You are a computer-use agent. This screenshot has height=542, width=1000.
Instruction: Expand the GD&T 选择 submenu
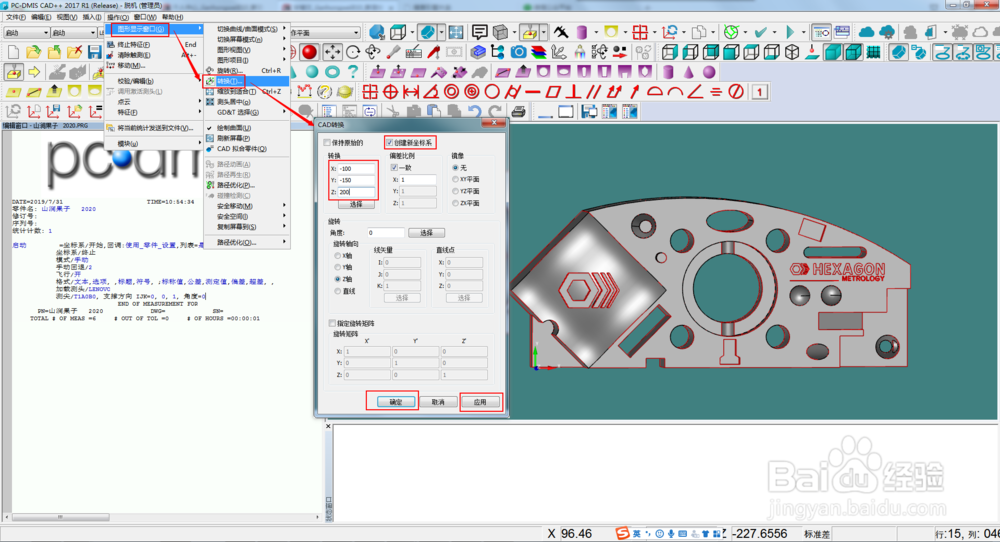pyautogui.click(x=247, y=112)
